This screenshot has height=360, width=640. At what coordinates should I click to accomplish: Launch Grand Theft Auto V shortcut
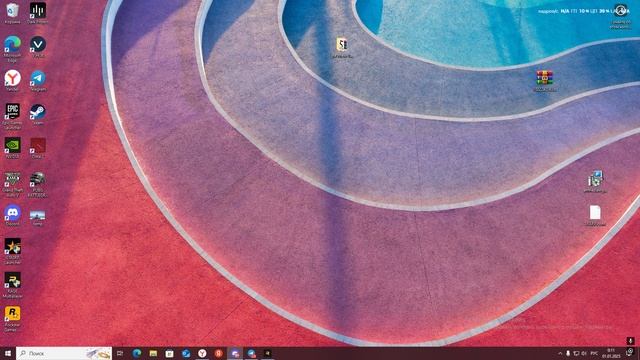click(12, 184)
